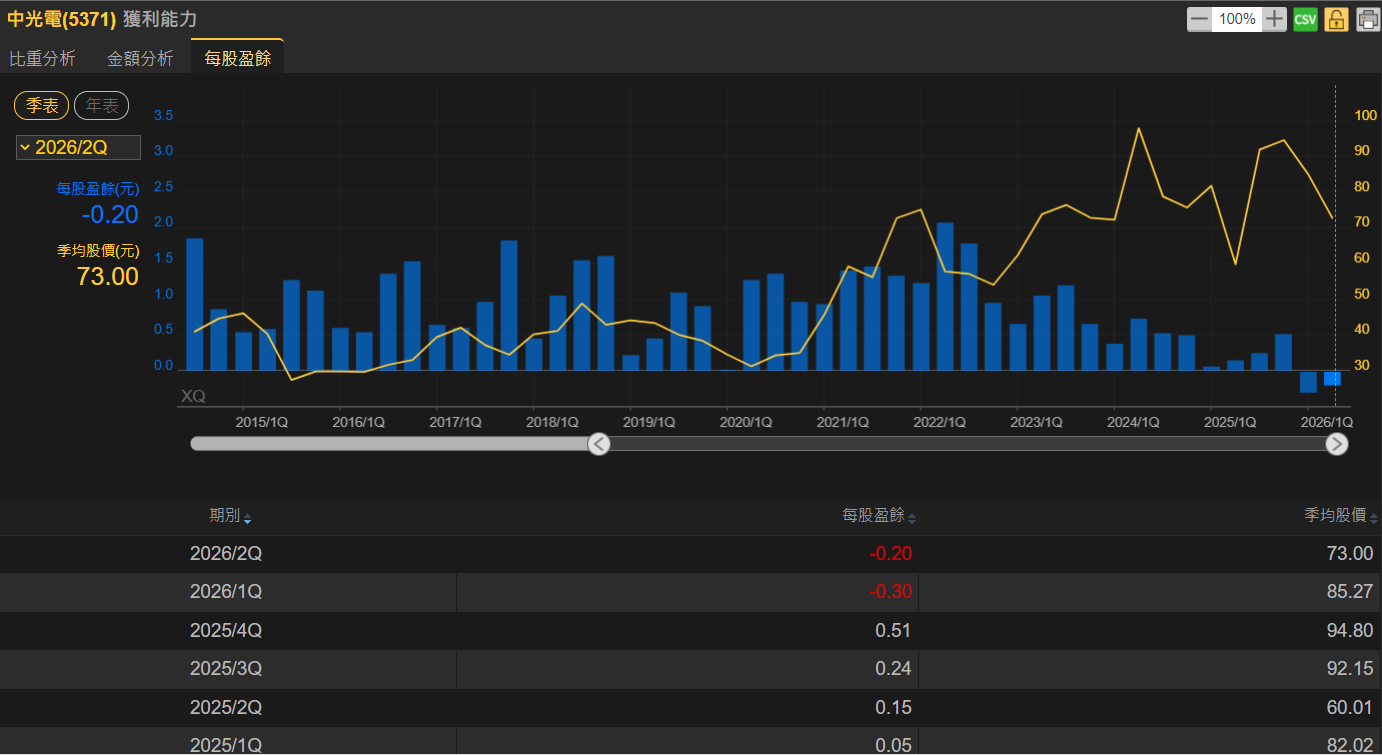The image size is (1382, 755).
Task: Click the 92.15 average price value
Action: coord(1350,669)
